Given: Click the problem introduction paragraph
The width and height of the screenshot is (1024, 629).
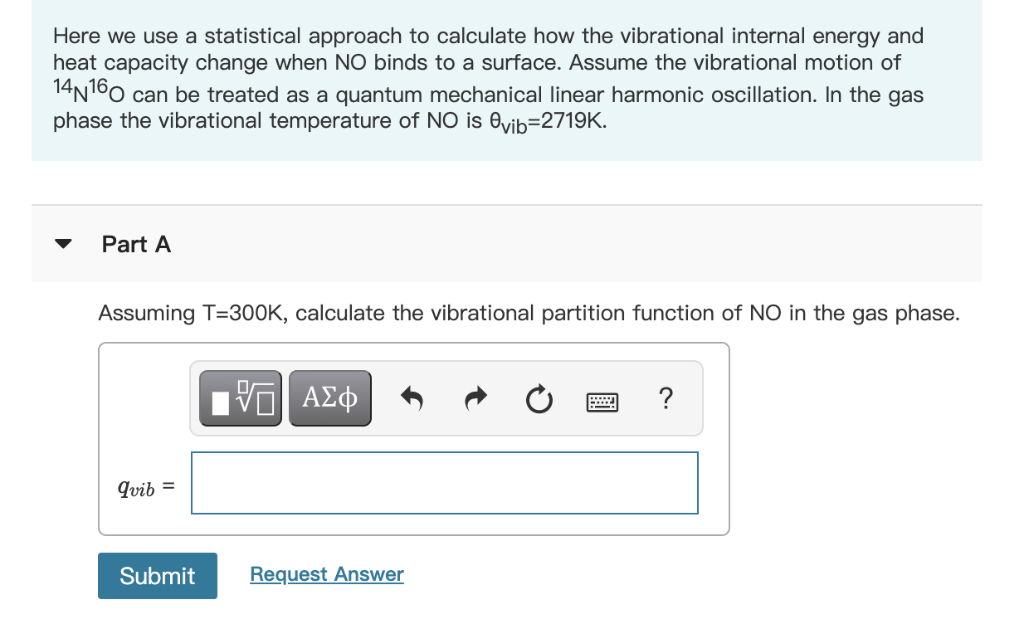Looking at the screenshot, I should pos(488,78).
